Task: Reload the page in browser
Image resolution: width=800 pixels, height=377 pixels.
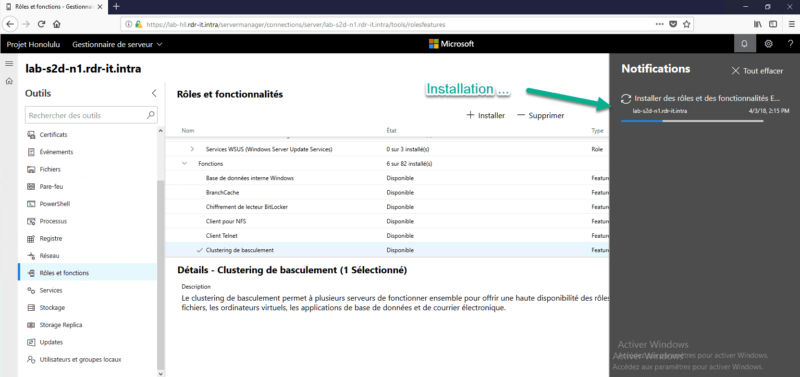Action: pos(42,24)
